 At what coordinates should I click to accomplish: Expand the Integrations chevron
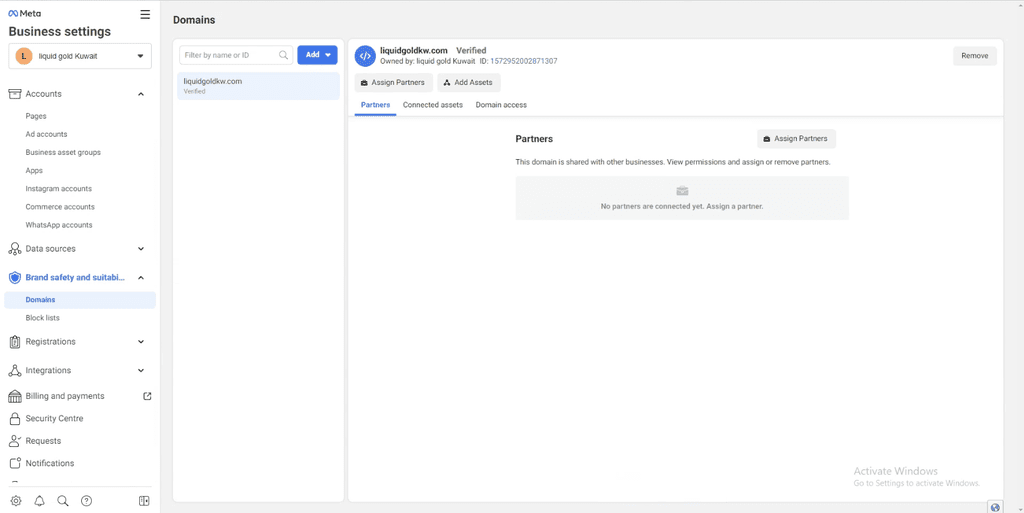pos(141,371)
